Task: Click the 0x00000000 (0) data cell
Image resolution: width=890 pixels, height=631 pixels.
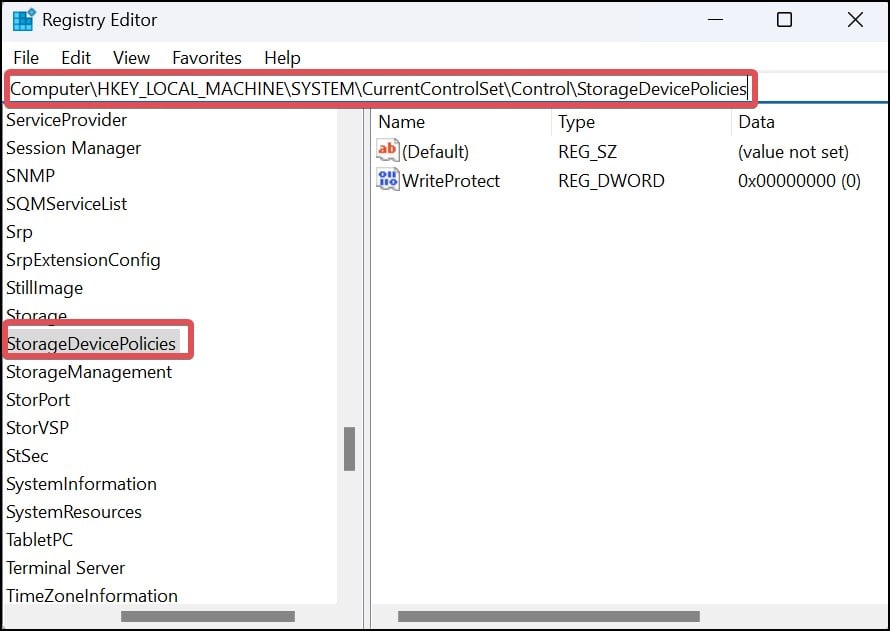Action: [x=799, y=180]
